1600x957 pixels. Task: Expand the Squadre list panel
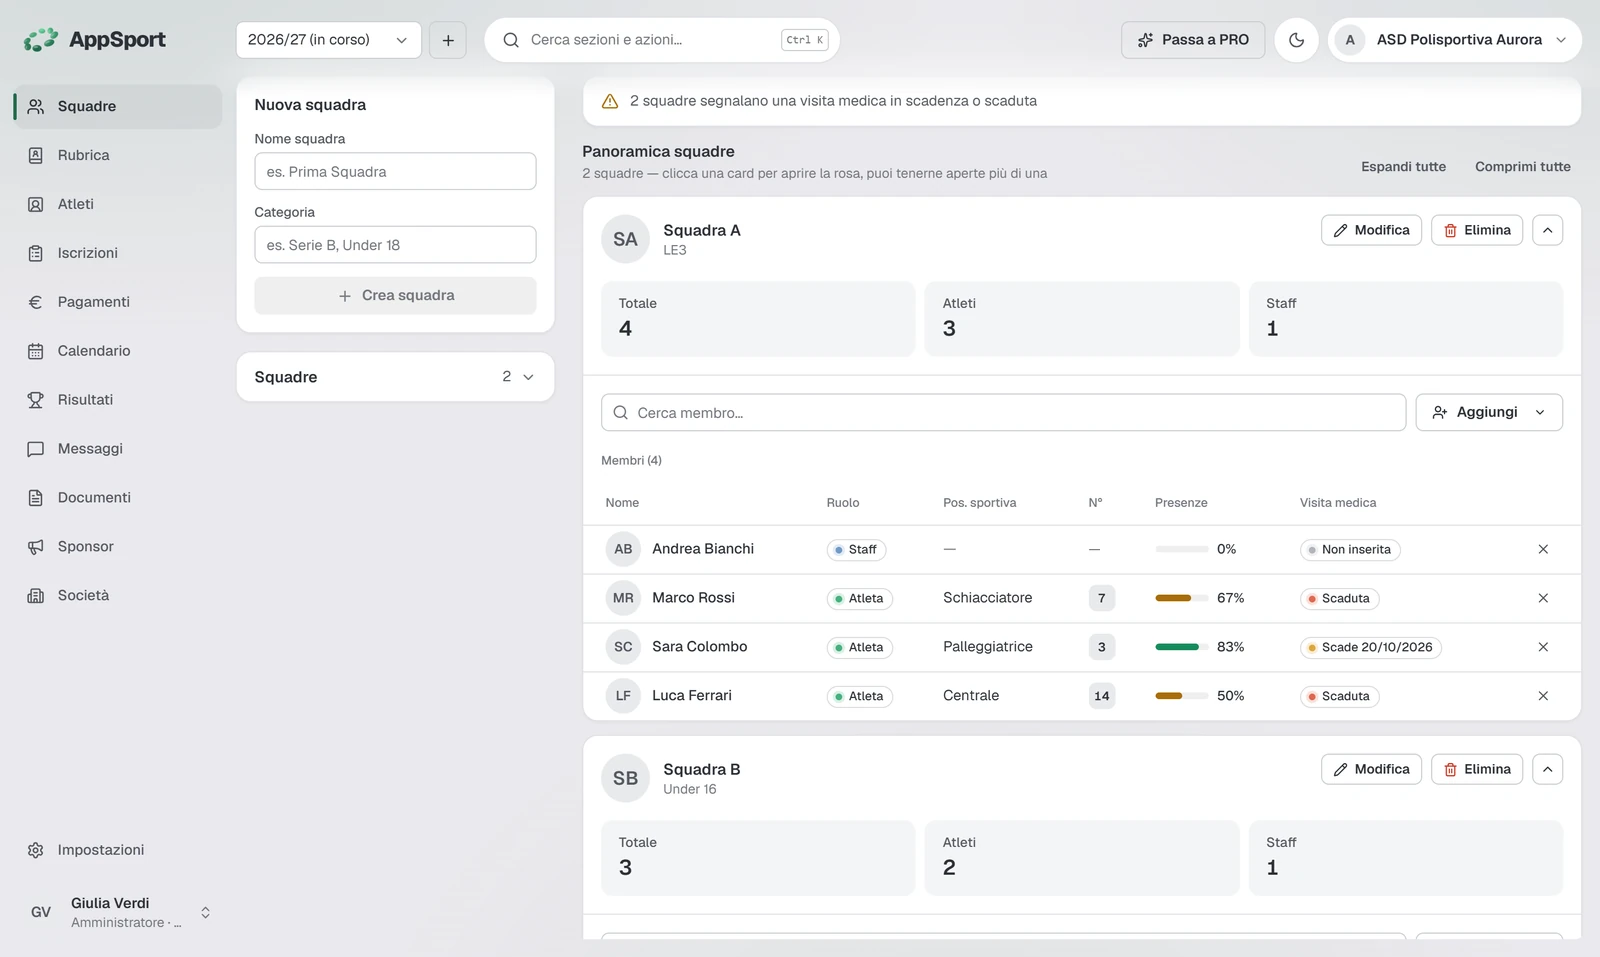pos(395,377)
